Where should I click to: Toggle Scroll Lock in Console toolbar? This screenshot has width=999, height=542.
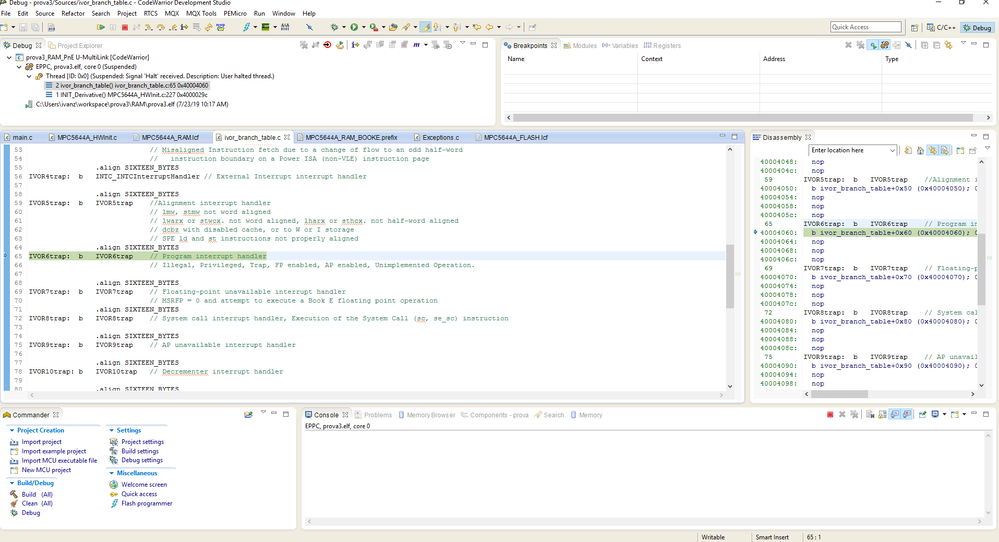(881, 414)
